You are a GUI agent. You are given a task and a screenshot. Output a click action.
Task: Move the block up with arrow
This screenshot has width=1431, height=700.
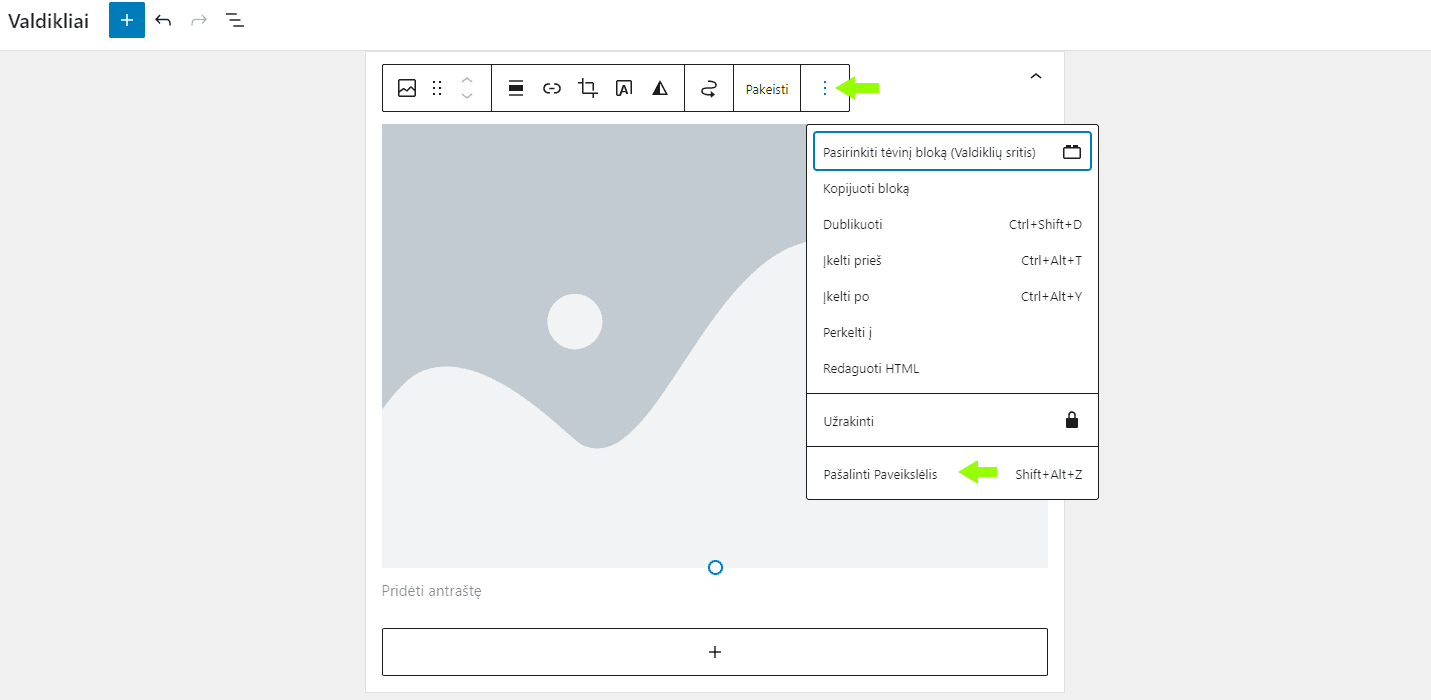pyautogui.click(x=467, y=79)
